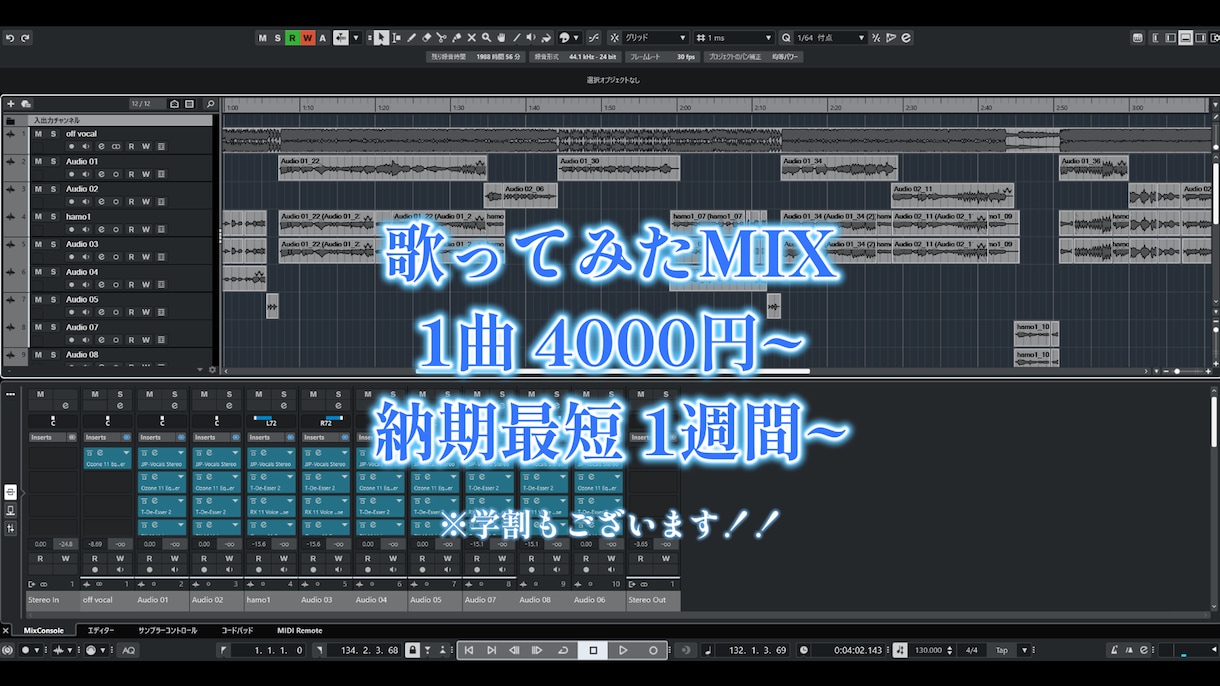Screen dimensions: 1220x686
Task: Select the Zoom magnifier tool
Action: [x=486, y=38]
